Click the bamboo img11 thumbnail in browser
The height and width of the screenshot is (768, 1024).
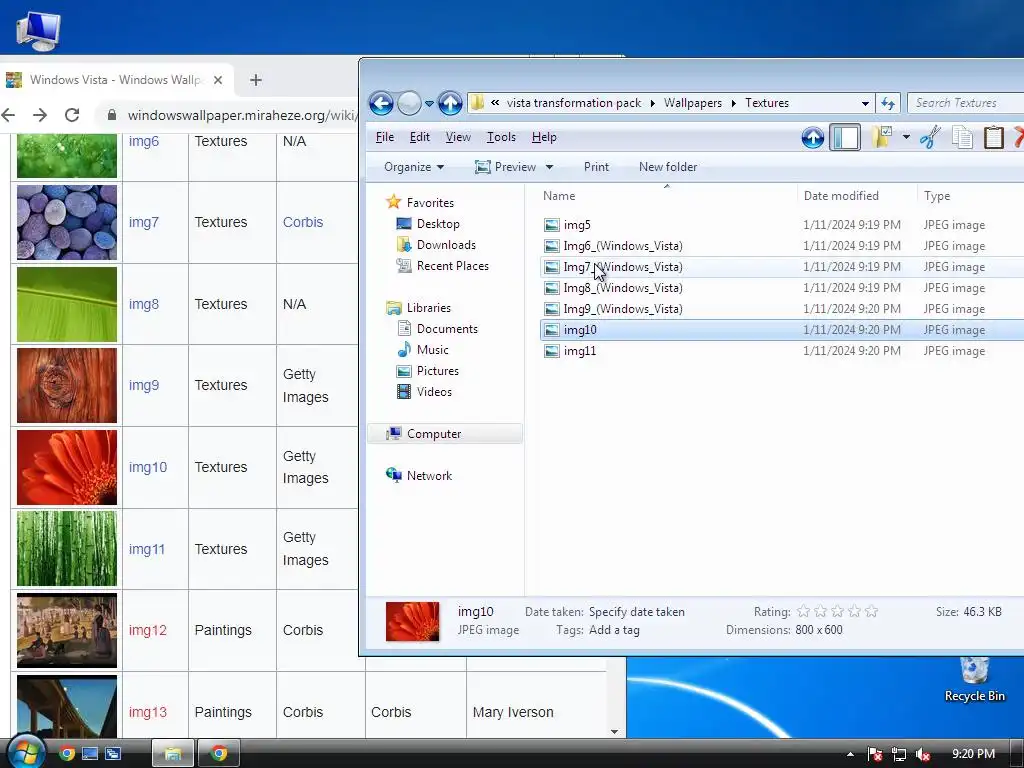(67, 549)
